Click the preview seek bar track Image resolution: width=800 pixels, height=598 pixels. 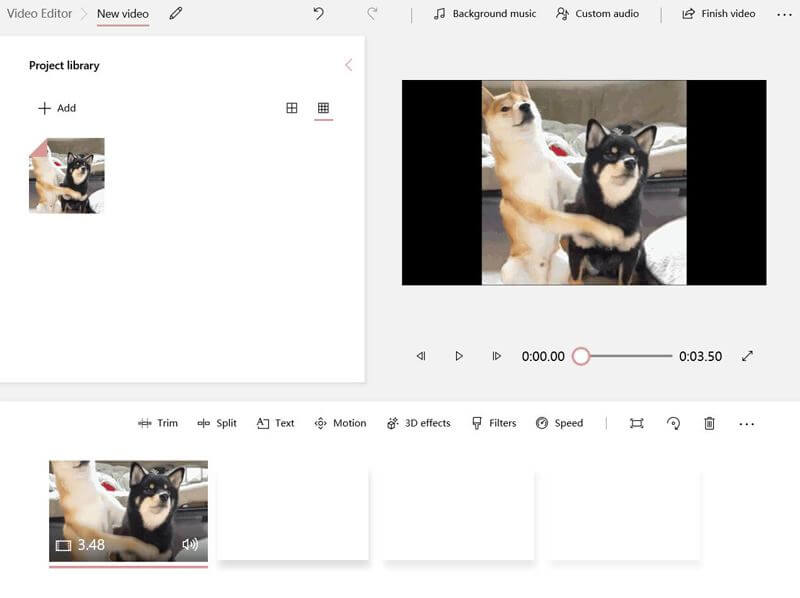[630, 356]
